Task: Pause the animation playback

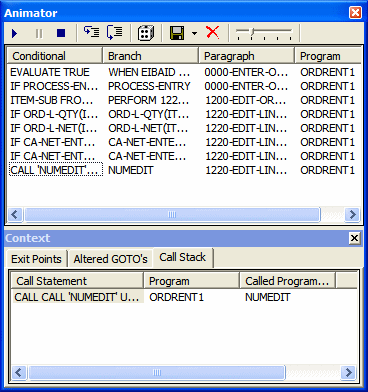Action: point(39,33)
